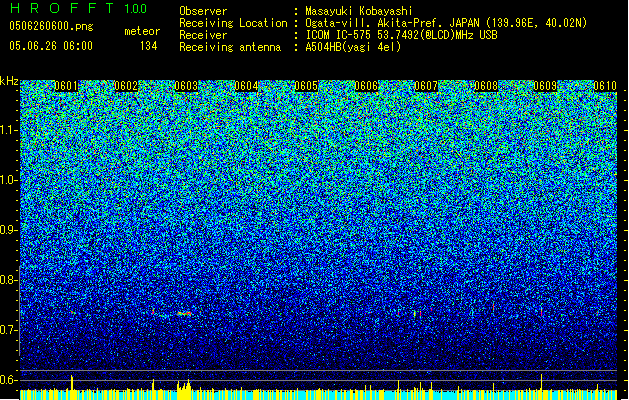The image size is (629, 400).
Task: Click the 0.6 frequency axis label
Action: point(8,380)
